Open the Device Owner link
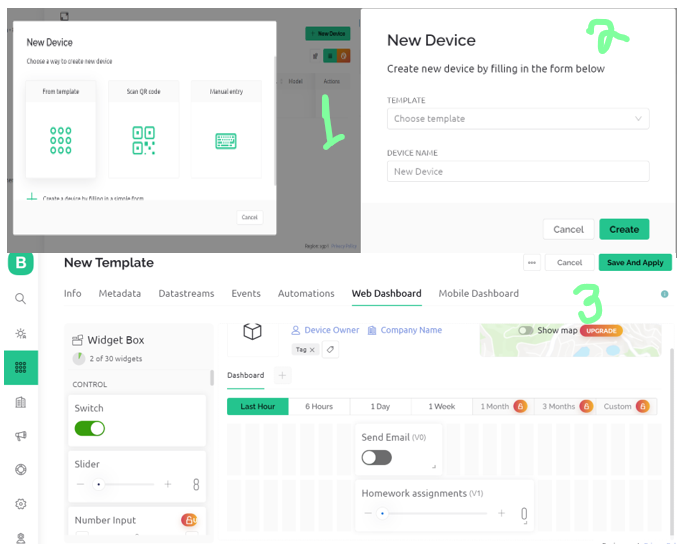This screenshot has height=558, width=682. click(x=325, y=330)
